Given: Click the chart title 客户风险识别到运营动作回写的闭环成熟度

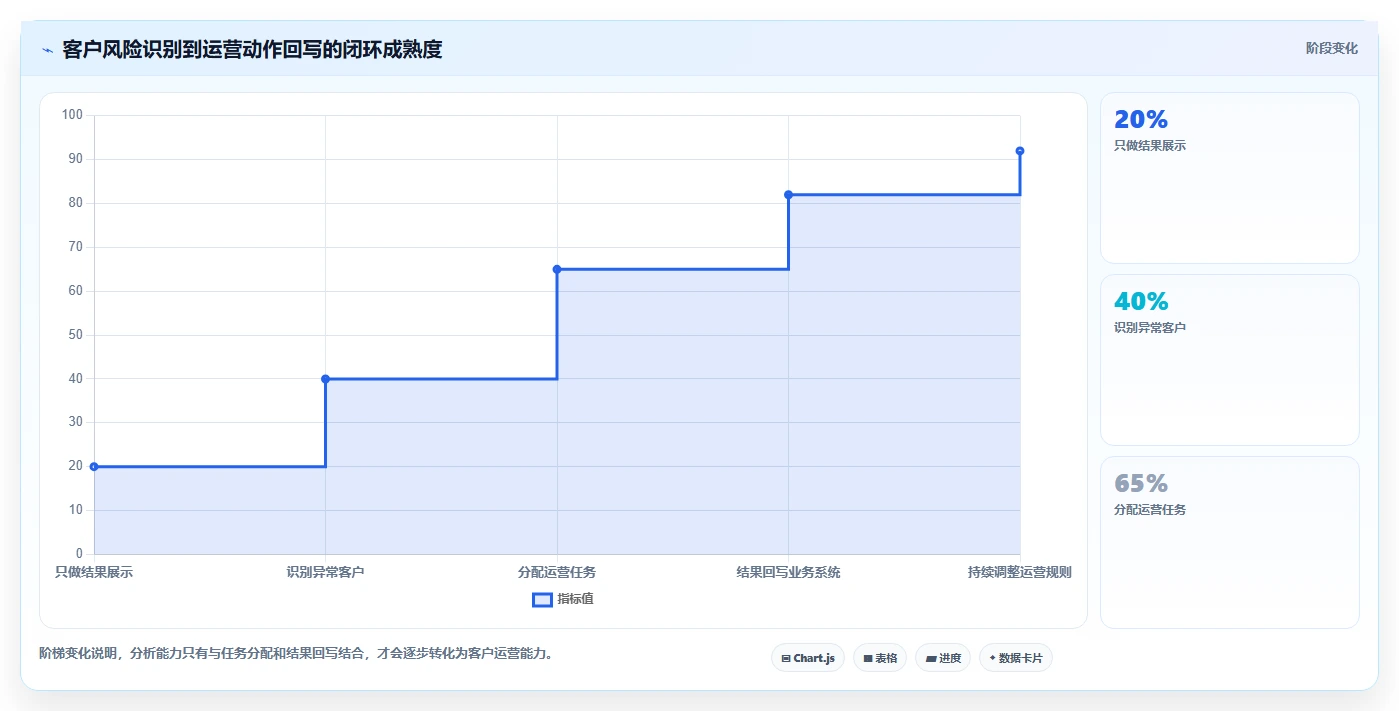Looking at the screenshot, I should point(252,49).
